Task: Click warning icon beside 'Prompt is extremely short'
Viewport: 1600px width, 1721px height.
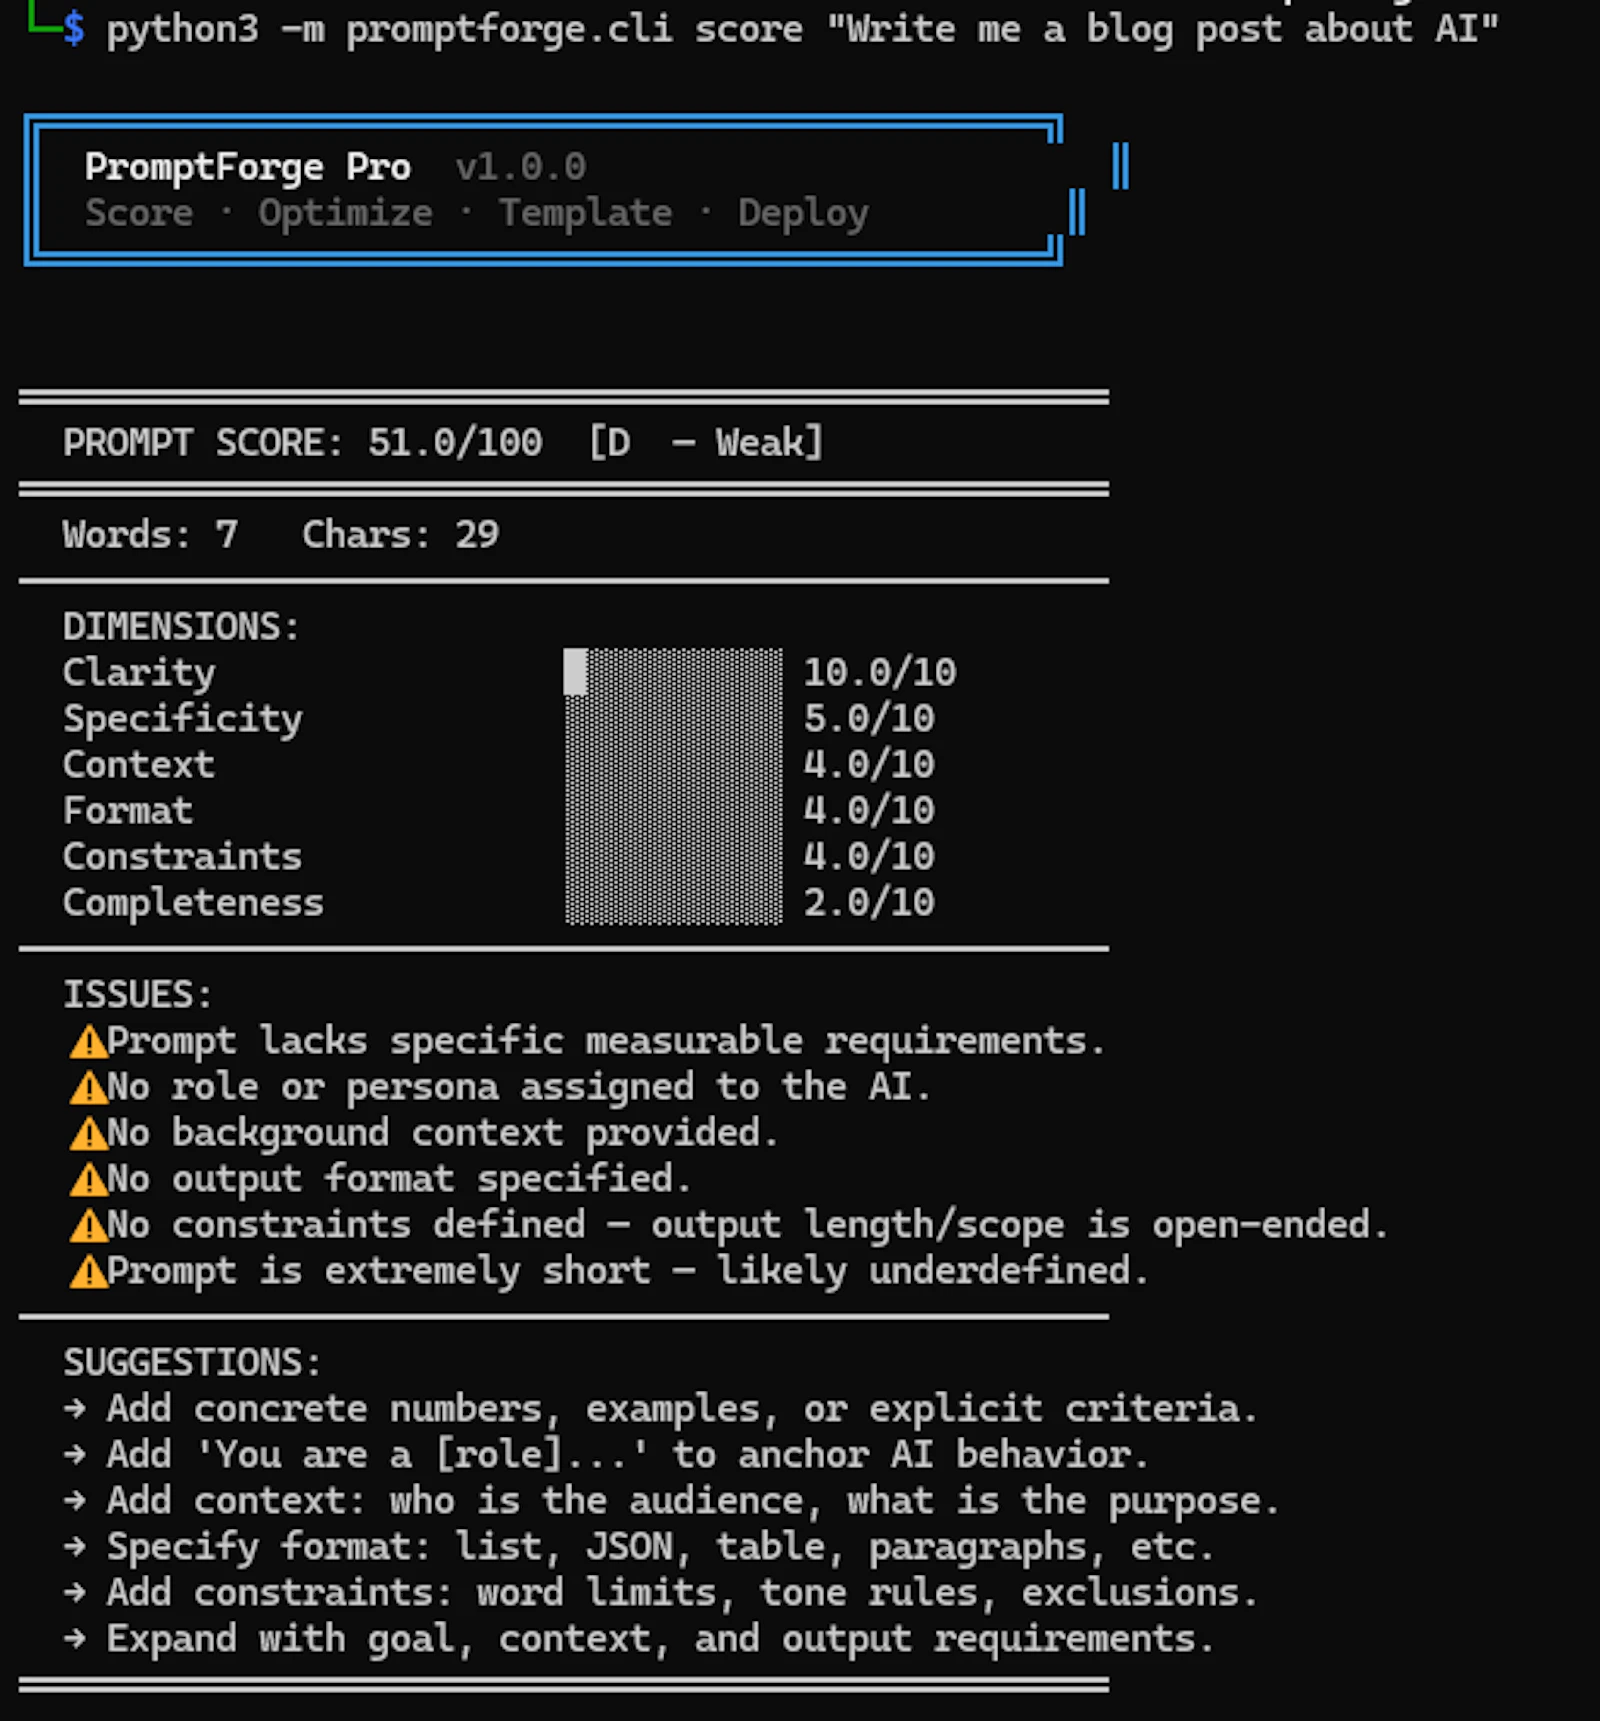Action: point(88,1272)
